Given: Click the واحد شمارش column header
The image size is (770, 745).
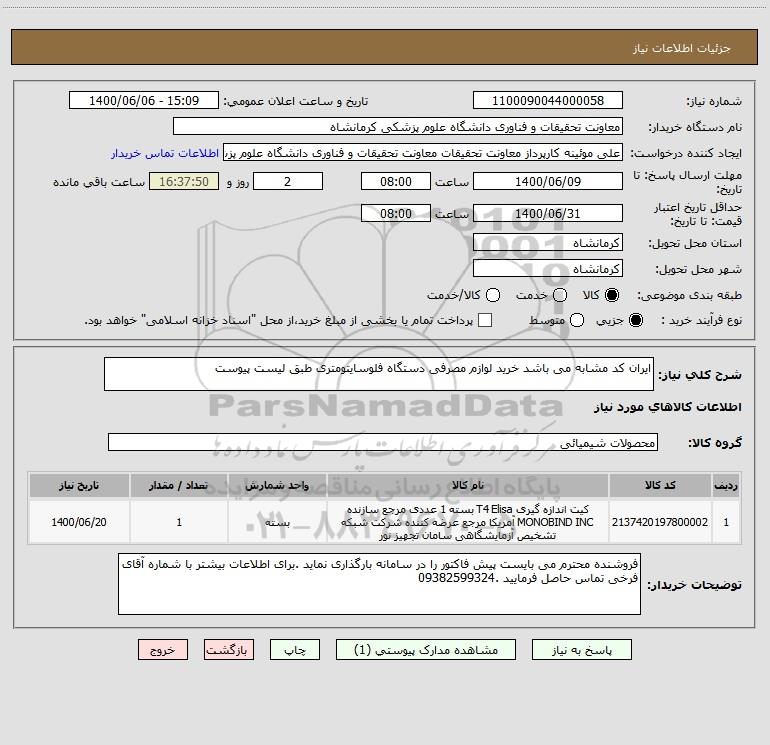Looking at the screenshot, I should click(277, 485).
